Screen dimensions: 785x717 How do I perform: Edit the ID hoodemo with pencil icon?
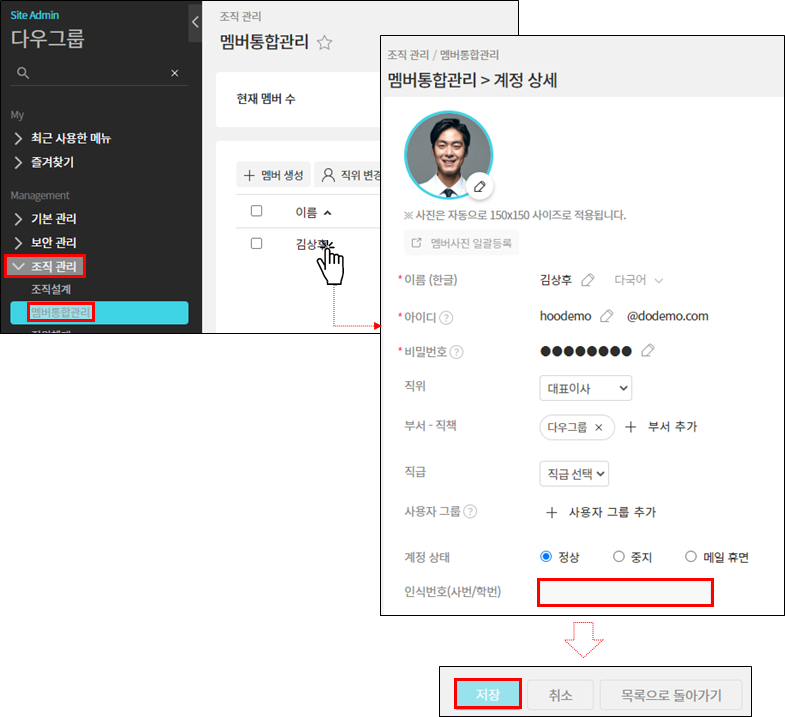606,316
